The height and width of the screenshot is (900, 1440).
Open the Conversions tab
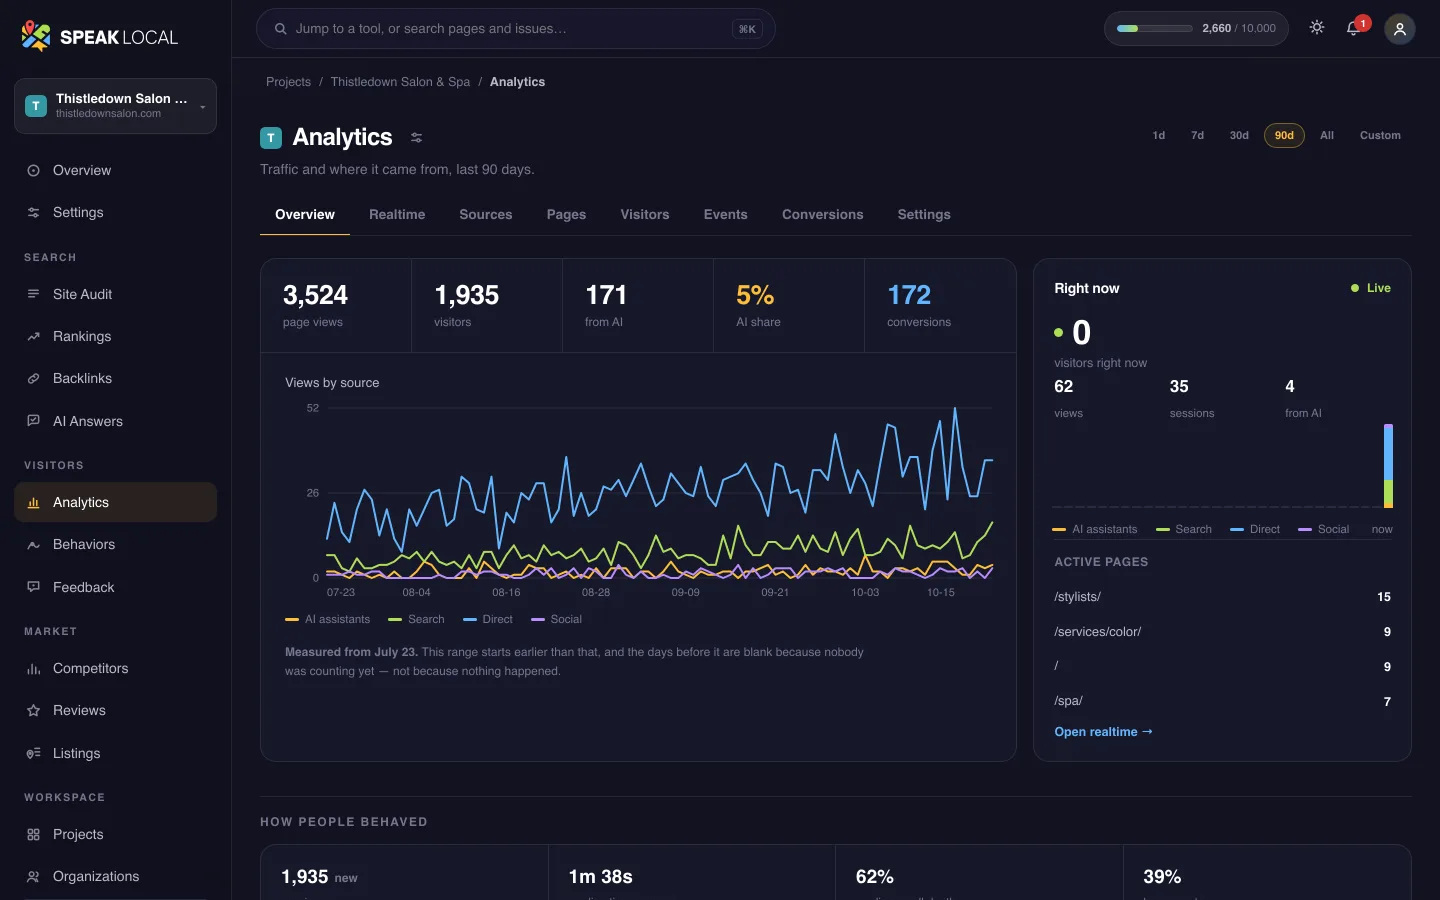[x=823, y=215]
